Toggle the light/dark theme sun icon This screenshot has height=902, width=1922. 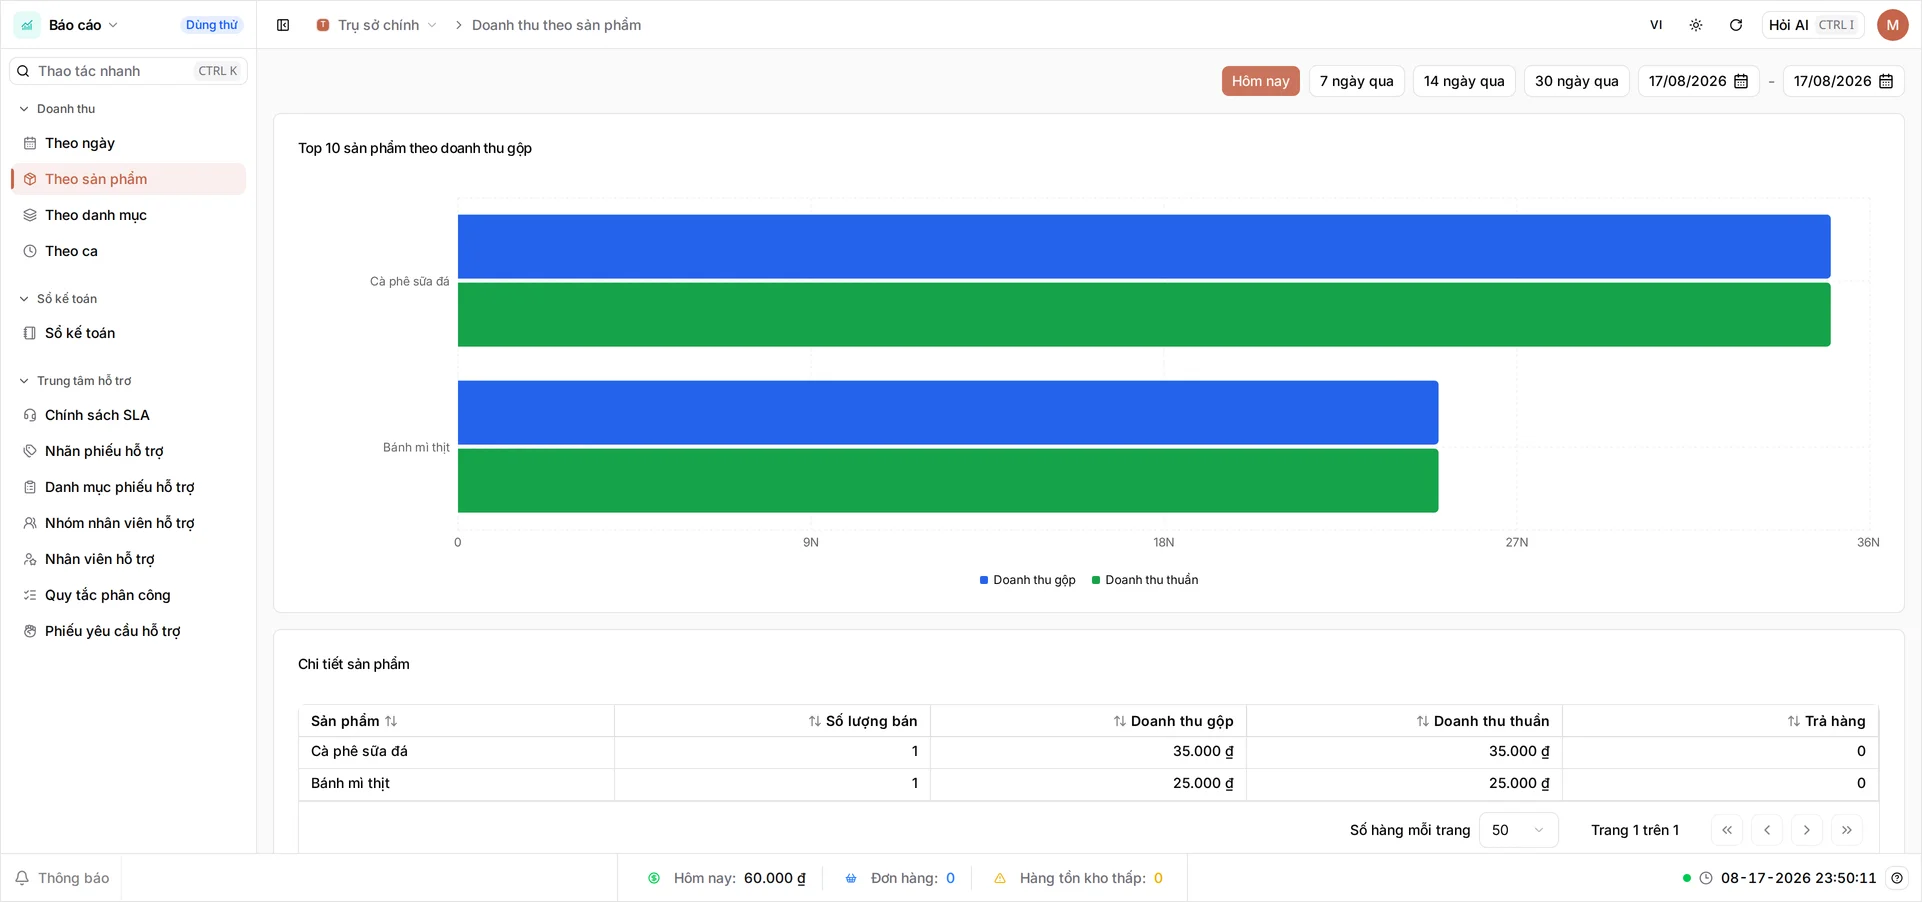coord(1696,25)
